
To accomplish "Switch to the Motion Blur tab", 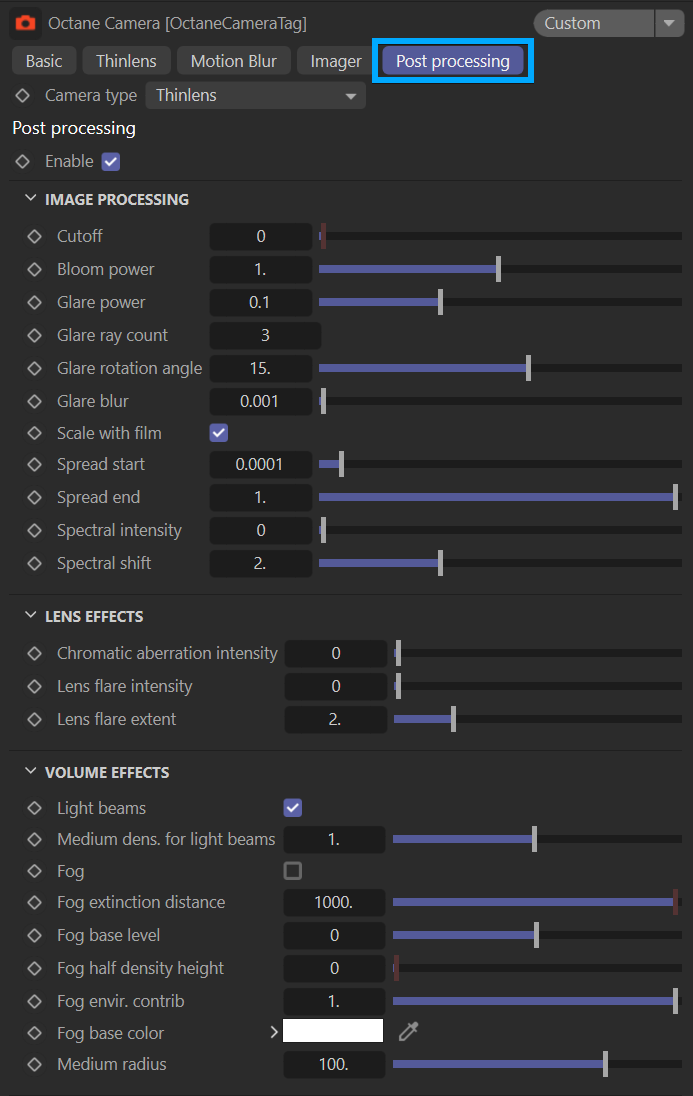I will click(x=233, y=61).
